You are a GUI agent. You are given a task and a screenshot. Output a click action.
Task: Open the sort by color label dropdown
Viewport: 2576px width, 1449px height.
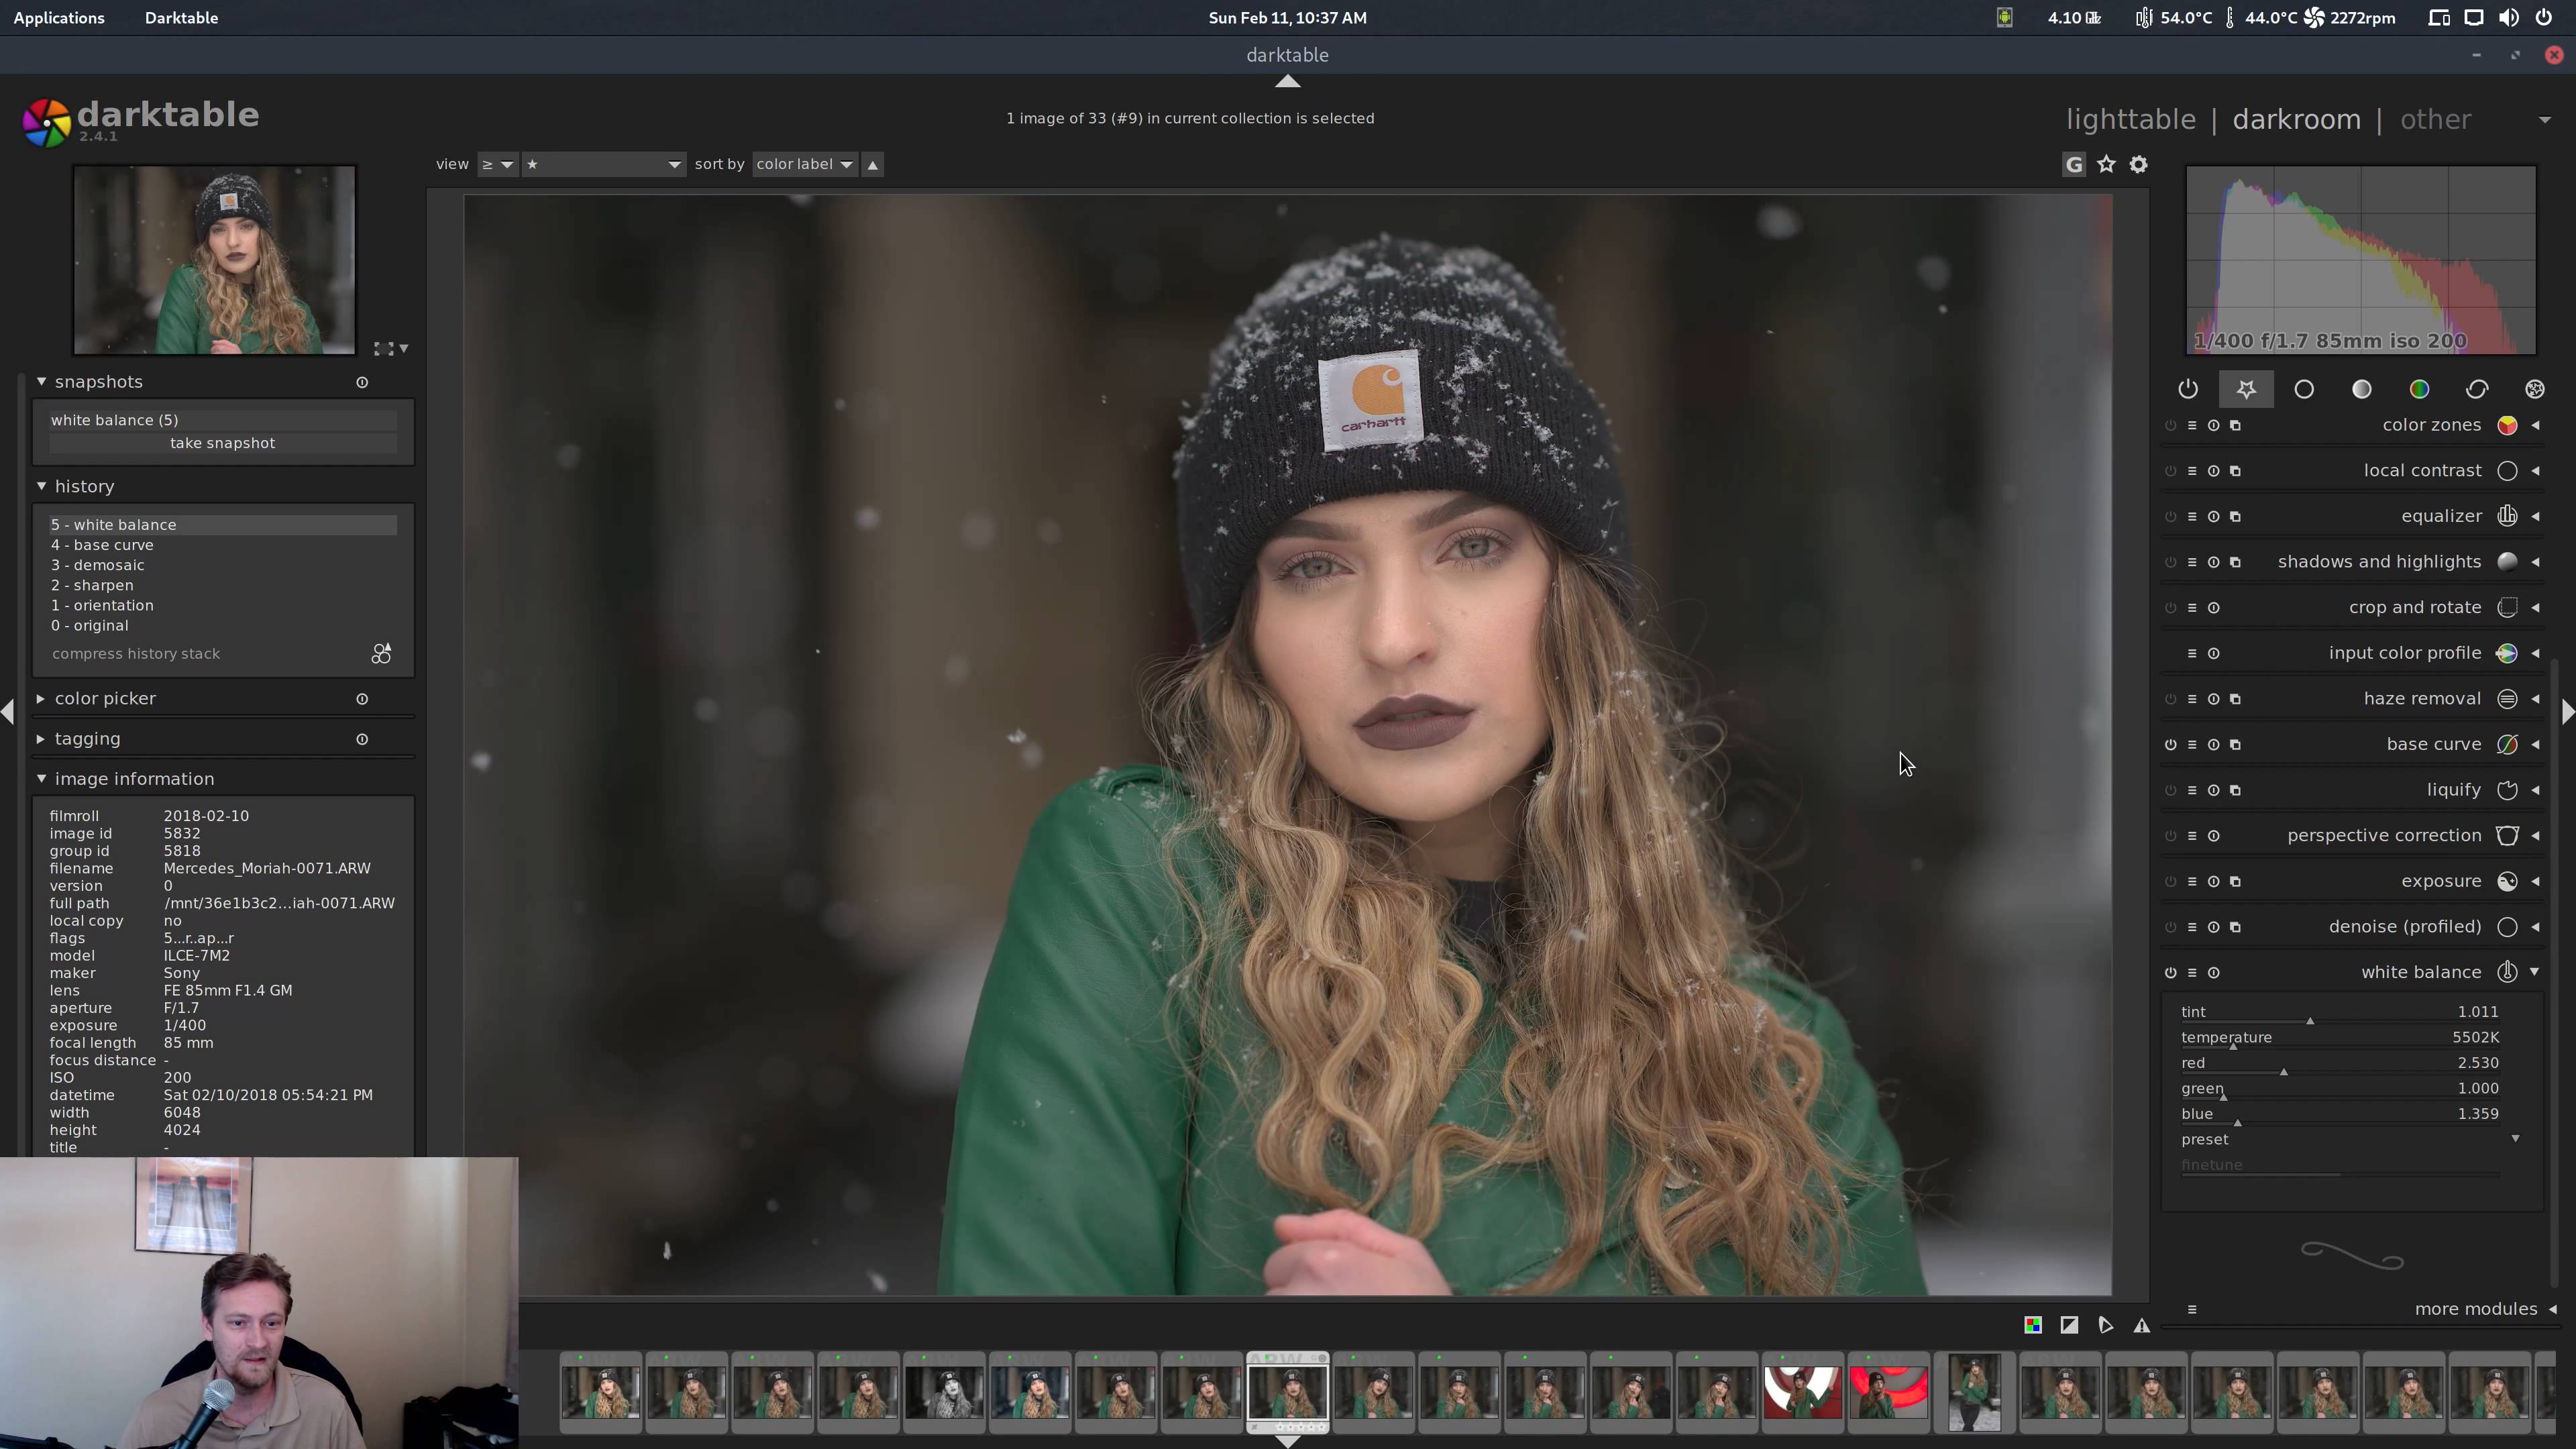(804, 164)
